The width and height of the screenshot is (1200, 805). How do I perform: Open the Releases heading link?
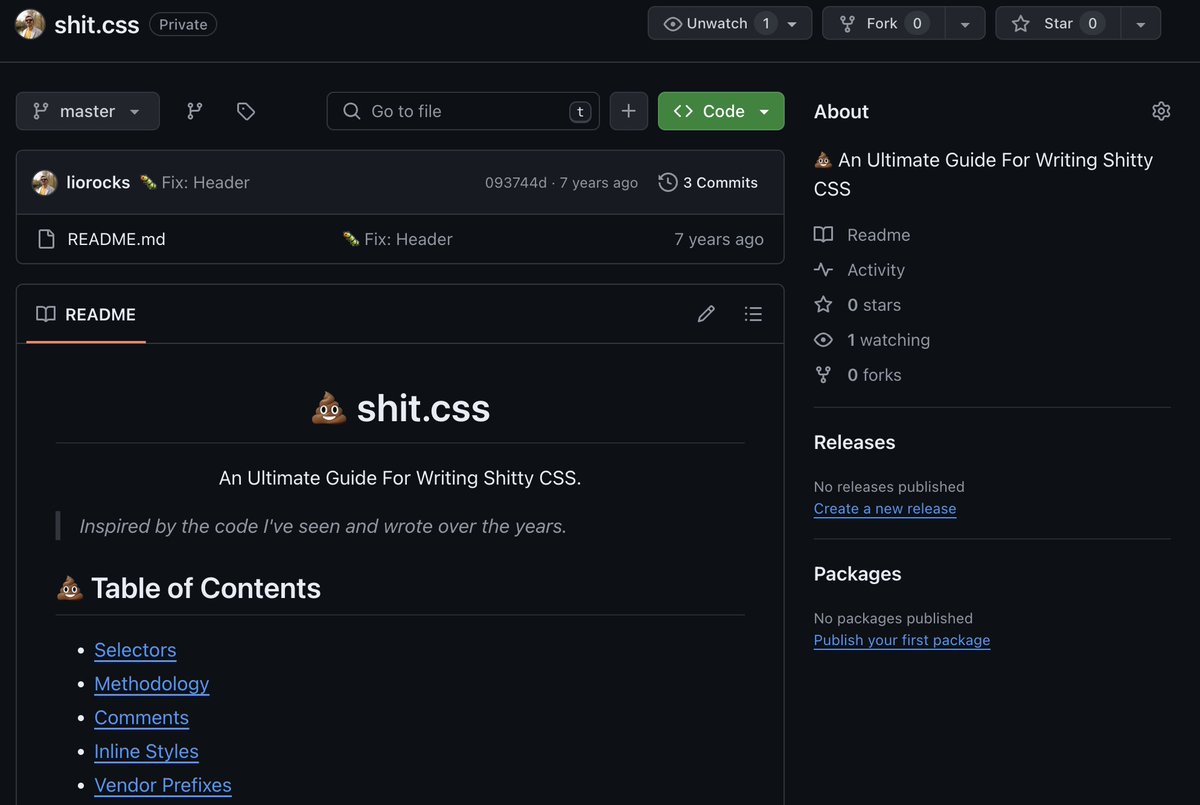854,442
